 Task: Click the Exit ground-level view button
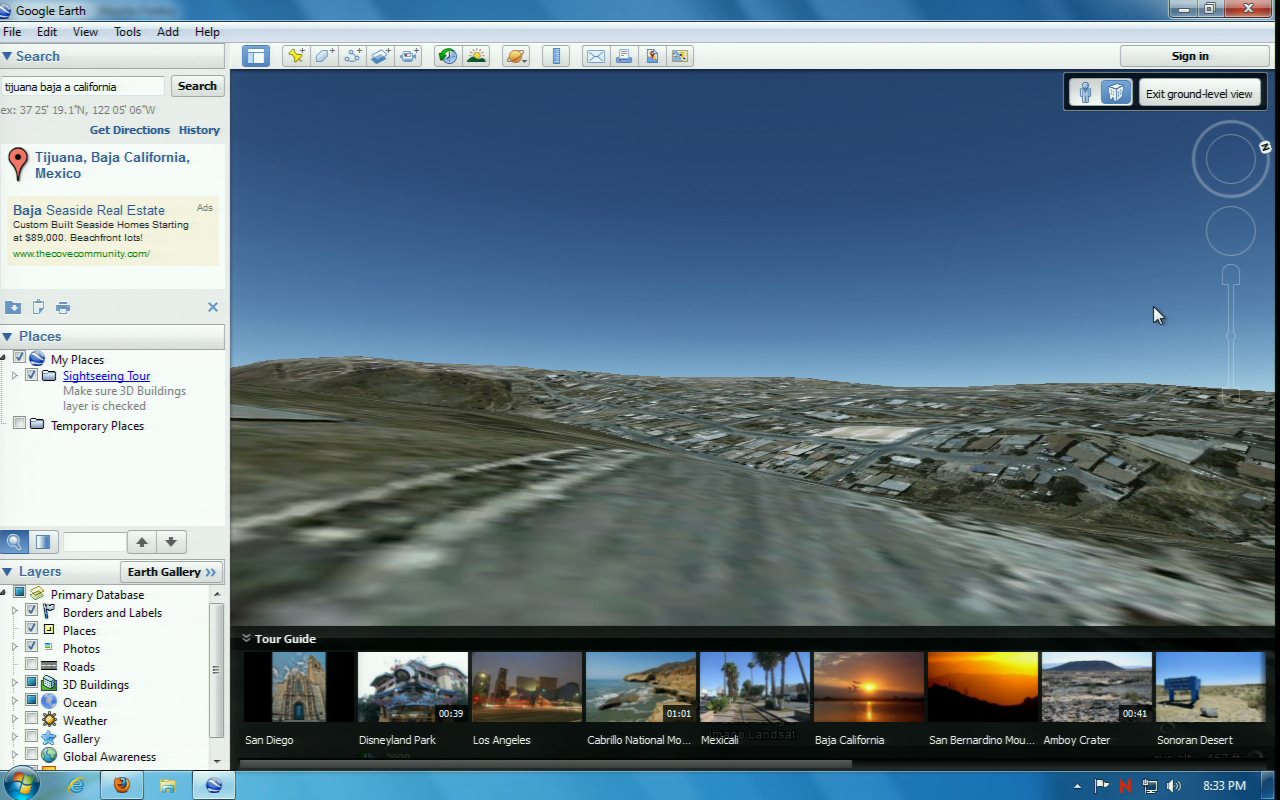1198,94
